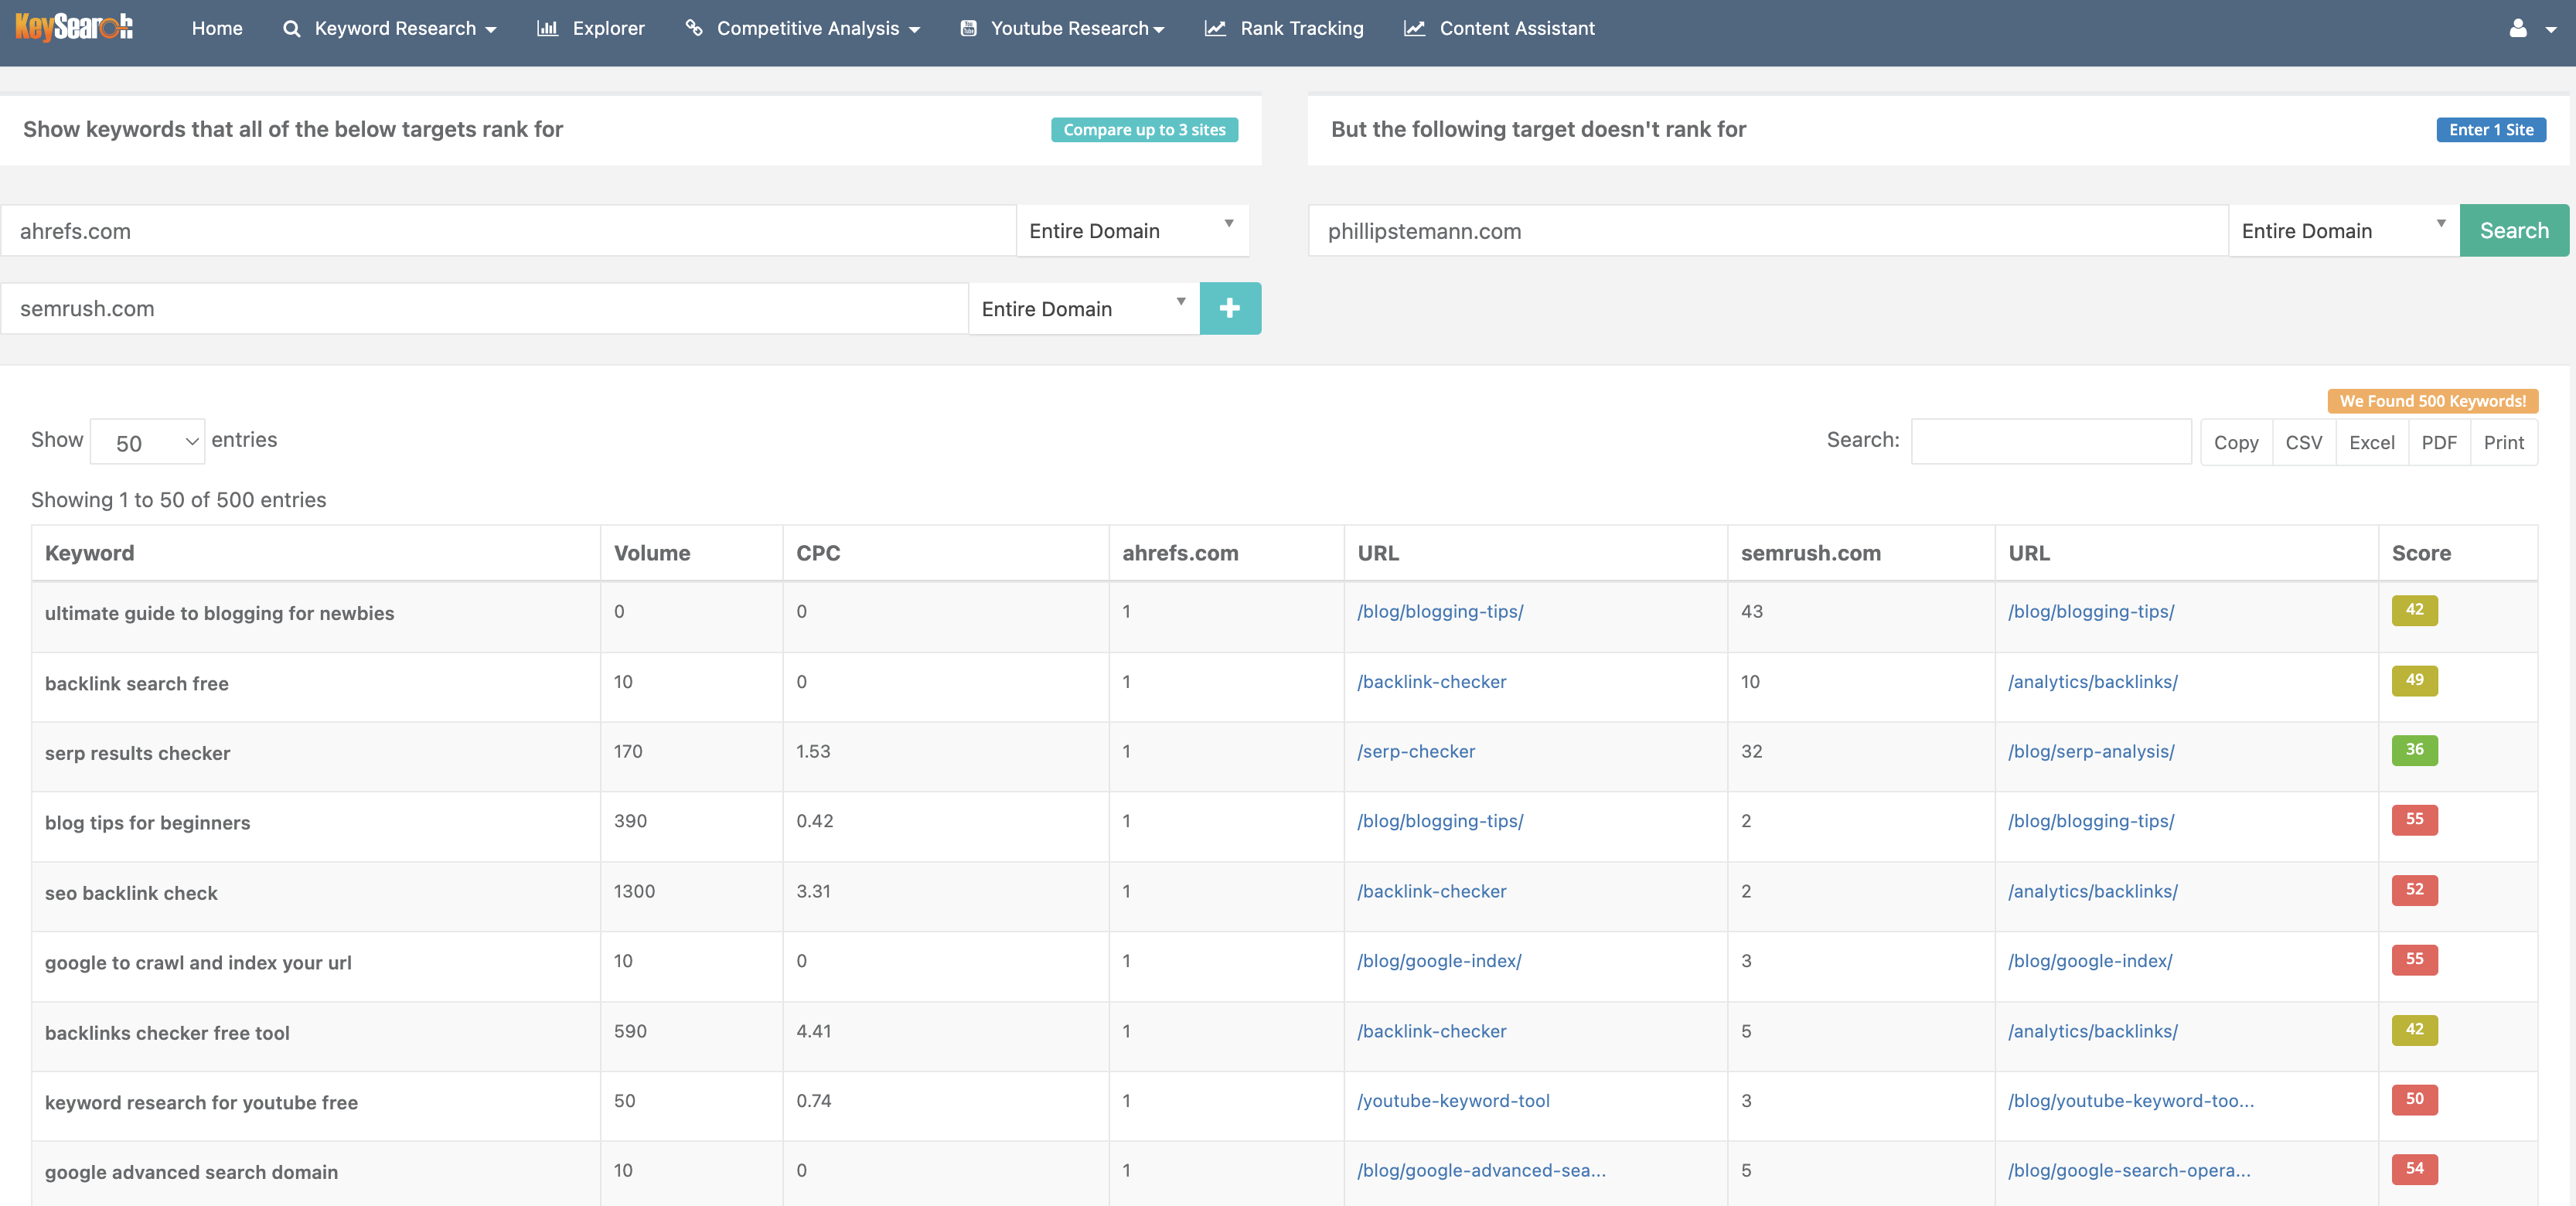This screenshot has width=2576, height=1206.
Task: Open the user account icon menu
Action: (x=2518, y=28)
